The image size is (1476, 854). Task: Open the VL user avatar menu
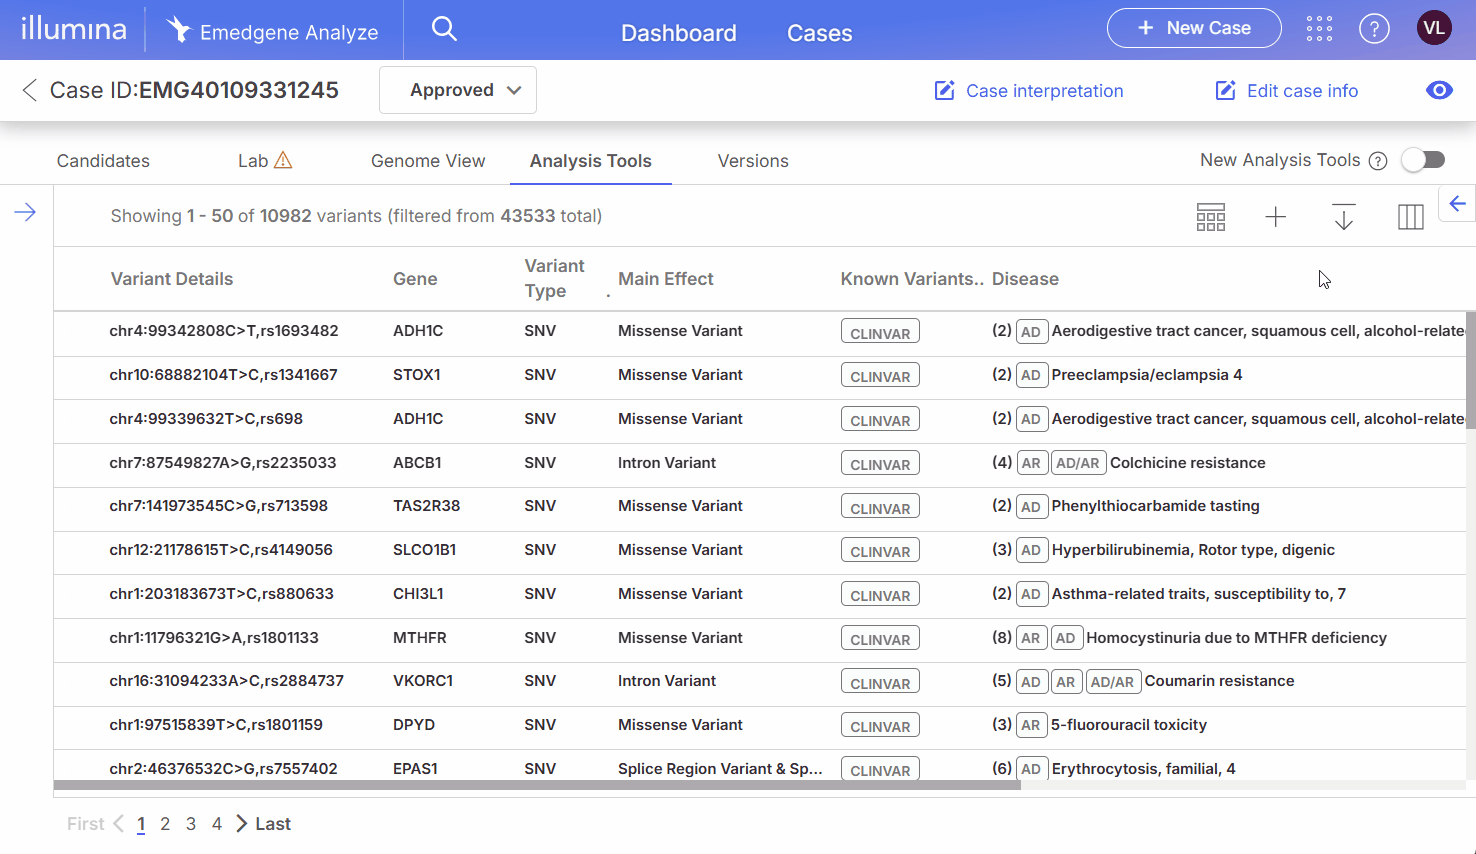1434,28
